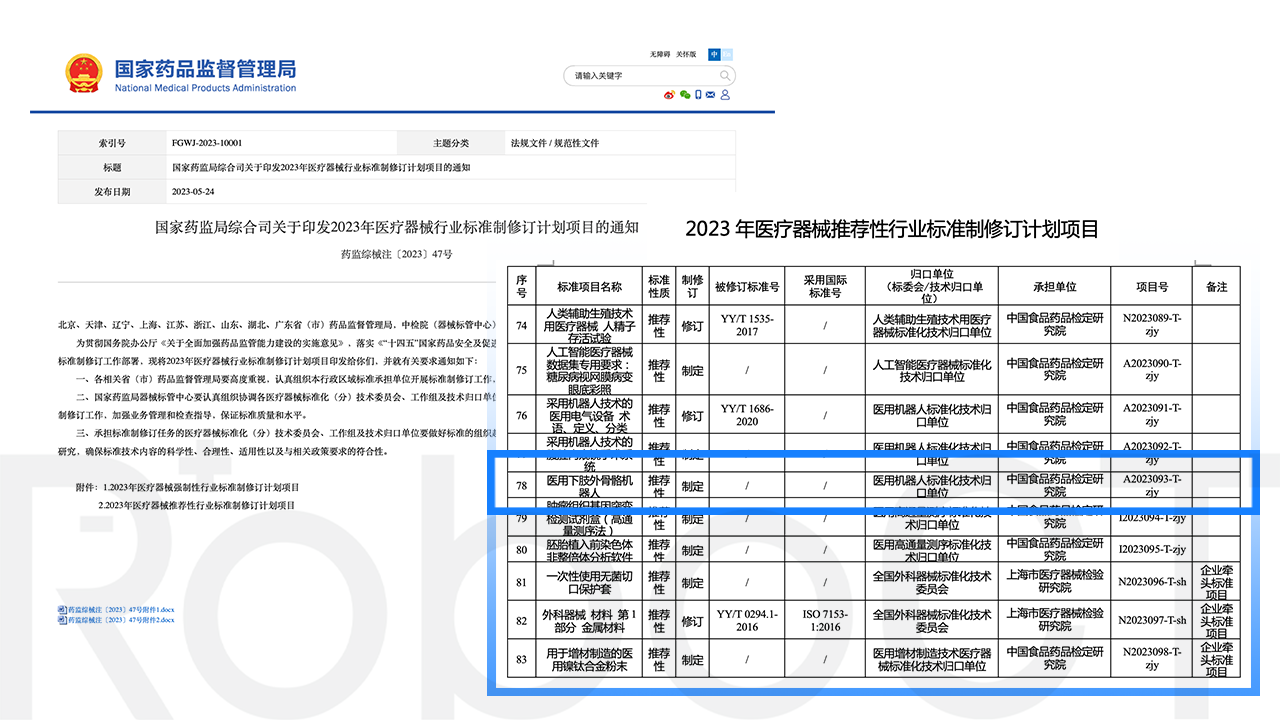Screen dimensions: 1280x720
Task: Open the 关怀版 care mode view
Action: (x=686, y=54)
